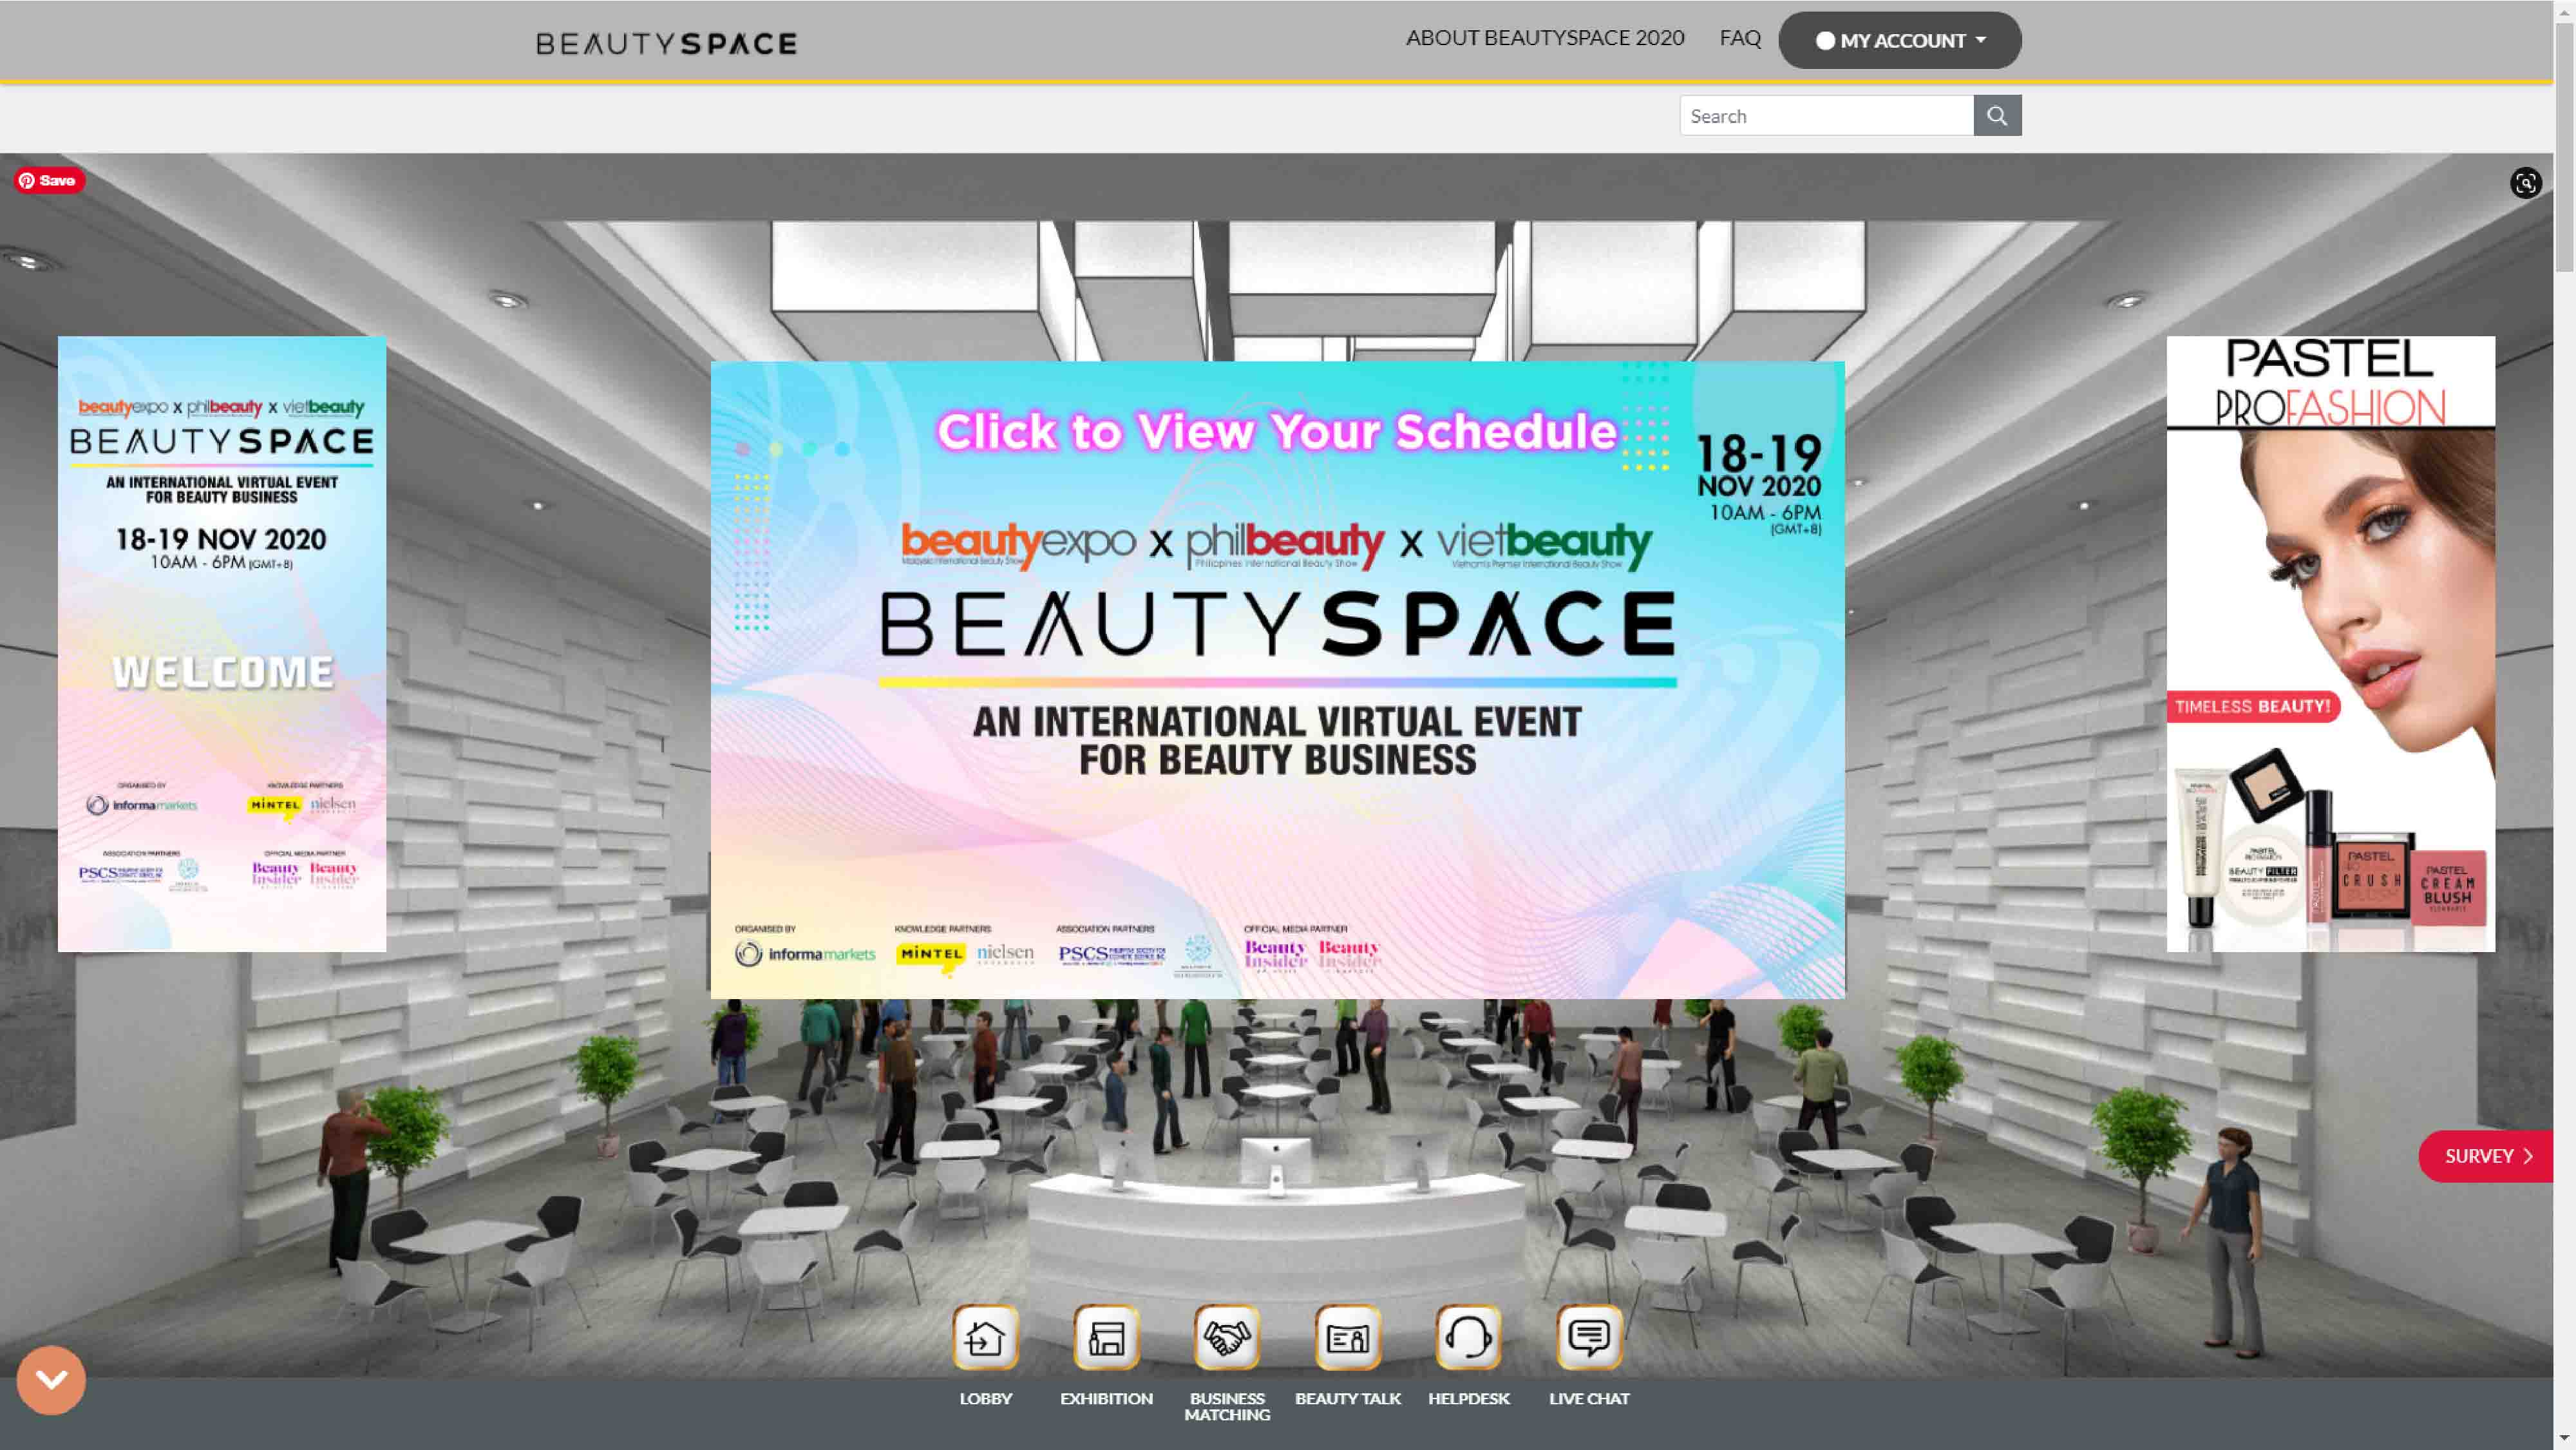
Task: Open Business Matching handshake icon
Action: tap(1227, 1337)
